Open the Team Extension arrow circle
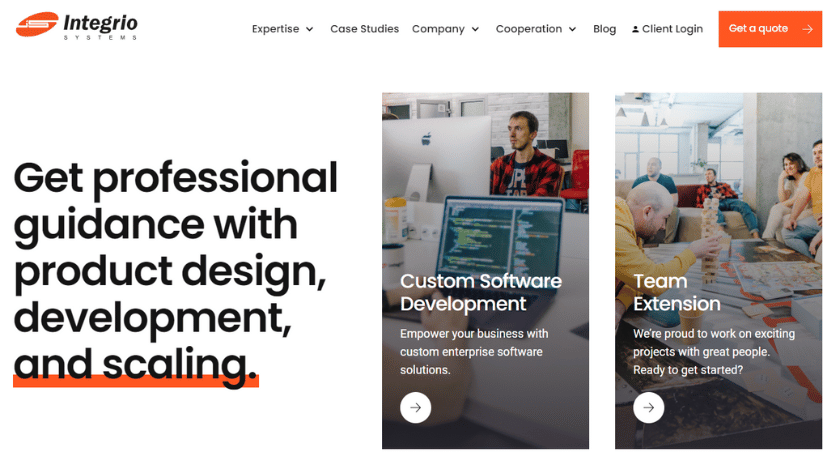 click(x=648, y=407)
